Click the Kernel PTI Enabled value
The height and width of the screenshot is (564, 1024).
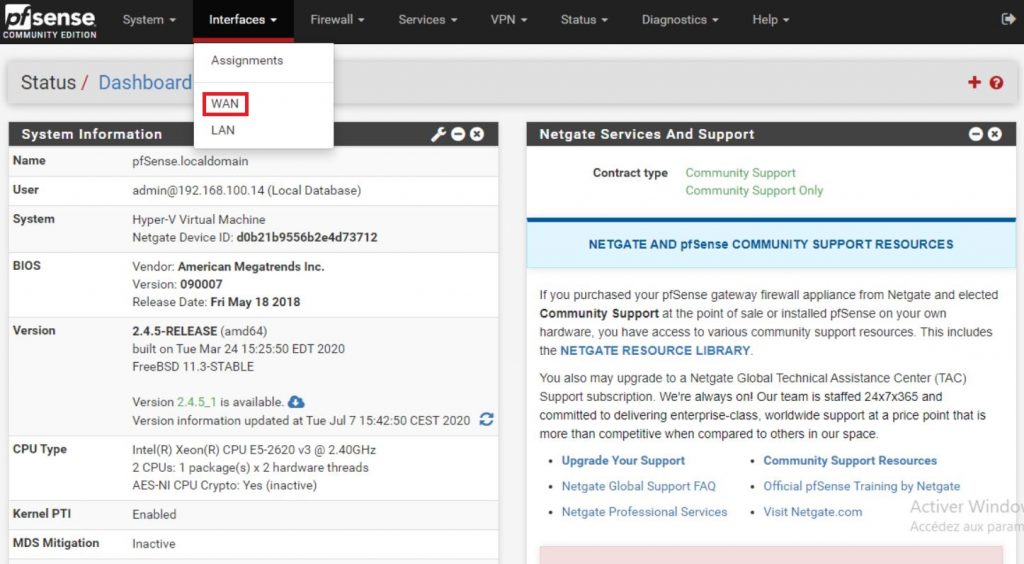[x=154, y=514]
